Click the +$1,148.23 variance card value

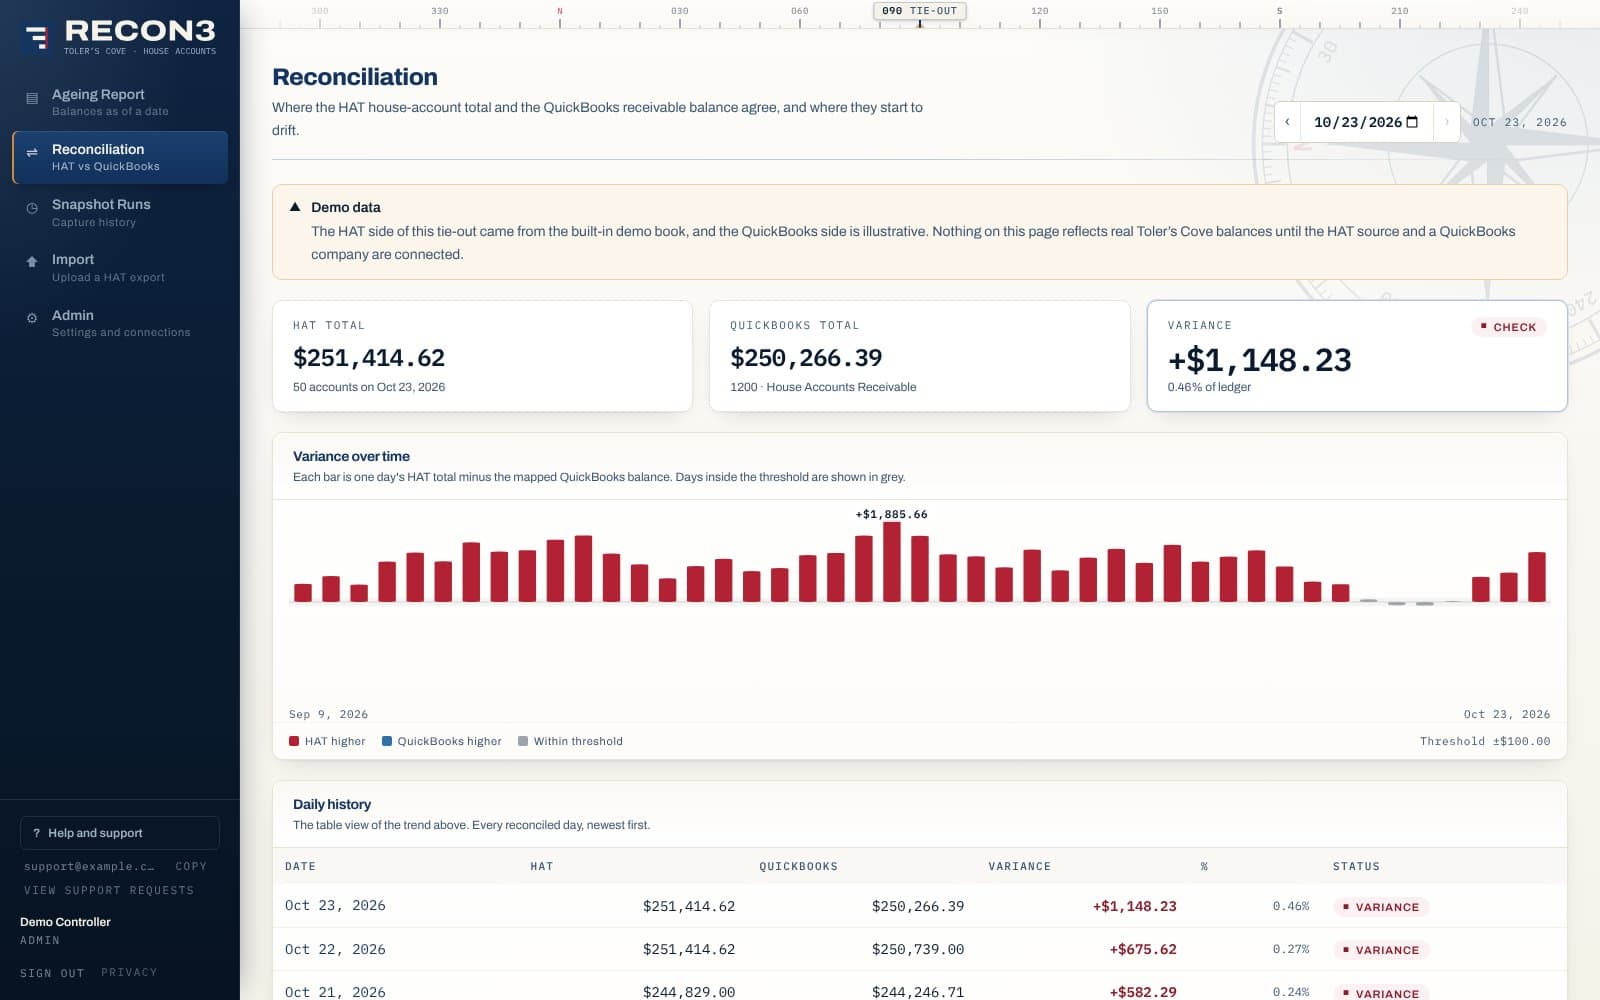coord(1260,360)
